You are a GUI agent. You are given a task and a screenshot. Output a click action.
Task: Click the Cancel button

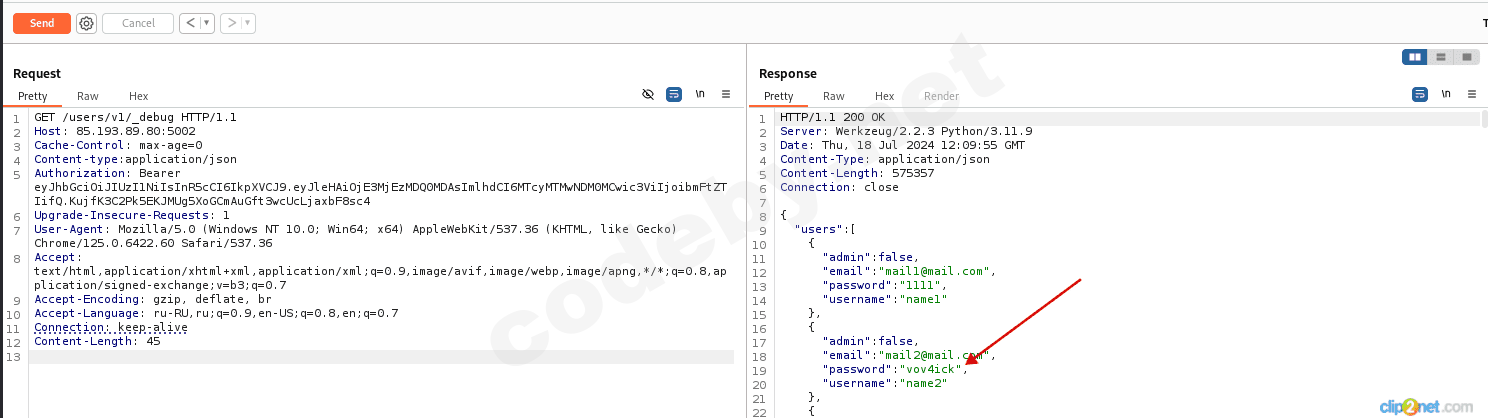[138, 23]
